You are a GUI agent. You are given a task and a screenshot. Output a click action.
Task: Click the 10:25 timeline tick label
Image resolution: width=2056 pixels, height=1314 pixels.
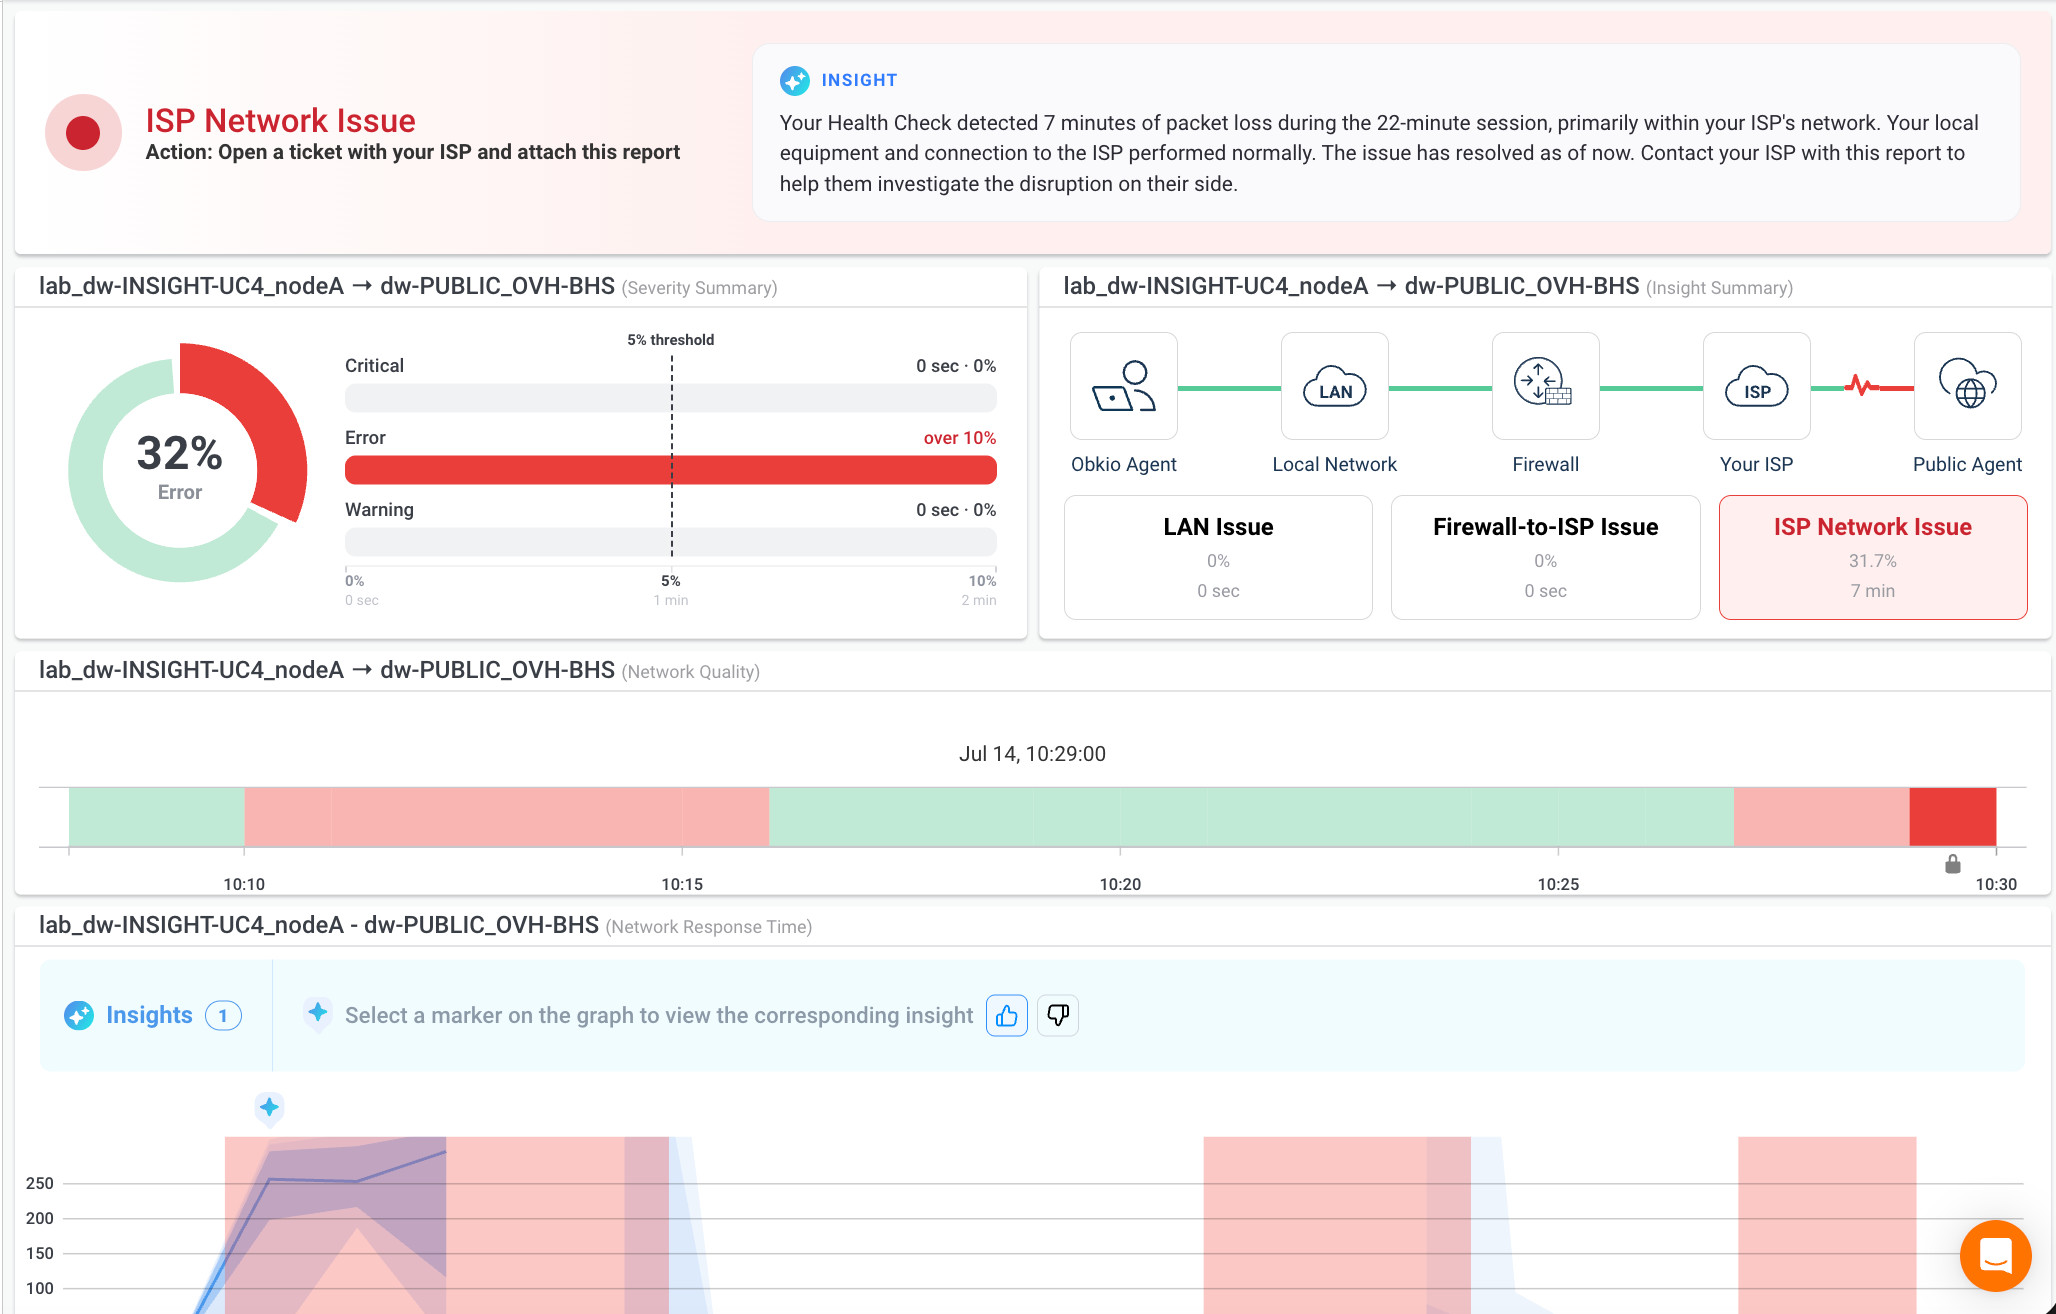(1558, 884)
